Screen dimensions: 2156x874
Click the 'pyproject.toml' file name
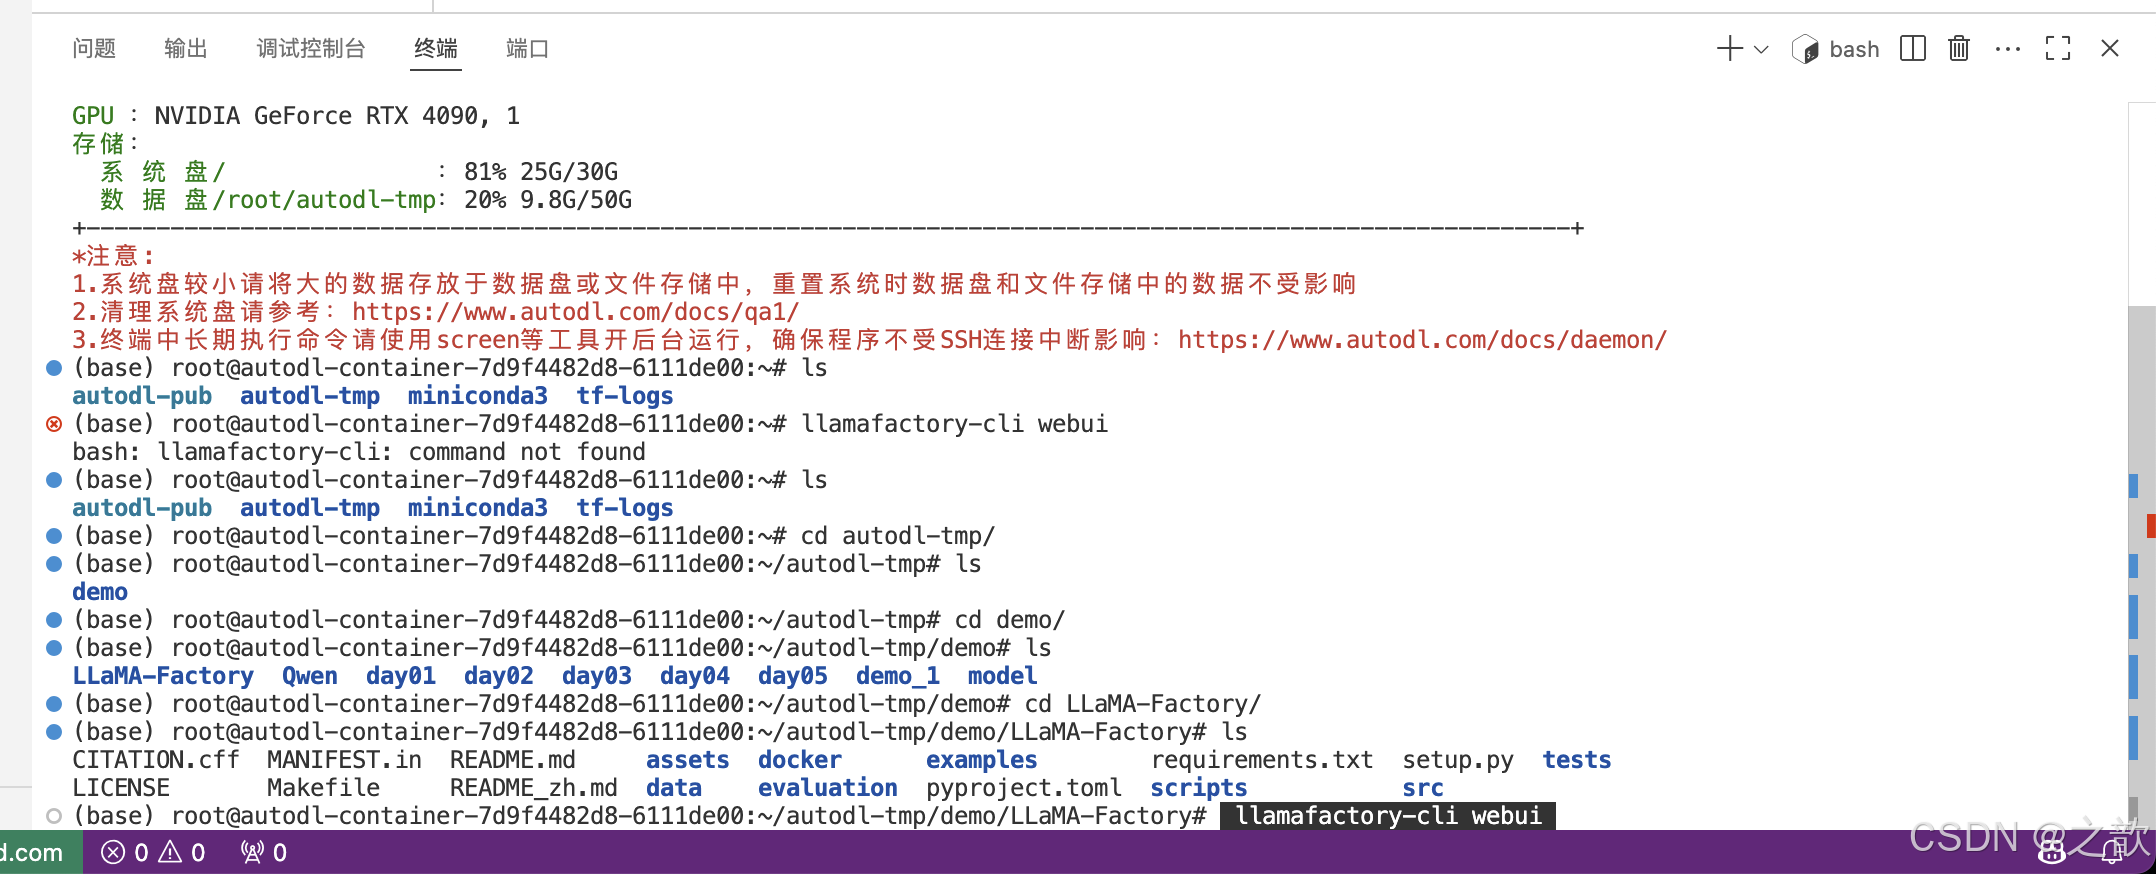[1024, 788]
